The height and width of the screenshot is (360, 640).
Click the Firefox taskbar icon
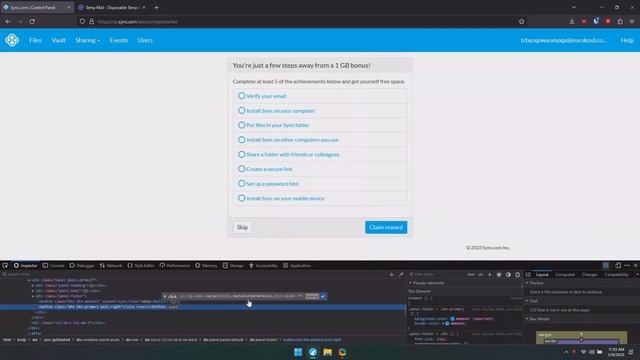[x=313, y=352]
